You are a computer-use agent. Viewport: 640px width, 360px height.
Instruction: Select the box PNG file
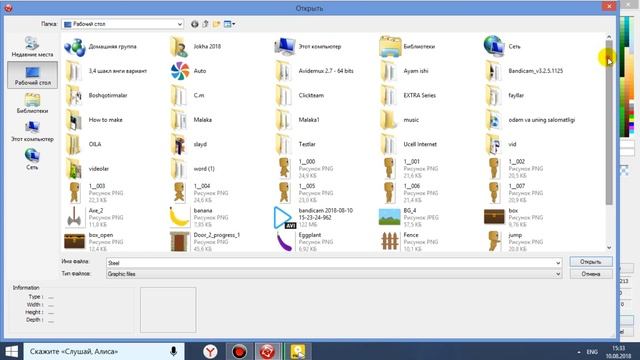click(514, 218)
